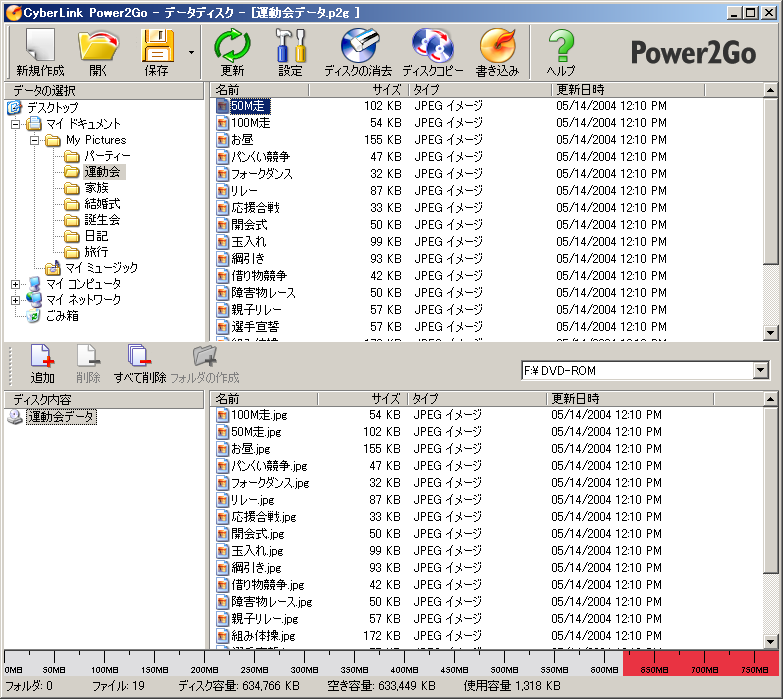Viewport: 783px width, 699px height.
Task: Click the 新規作成 (New) toolbar icon
Action: pos(40,52)
